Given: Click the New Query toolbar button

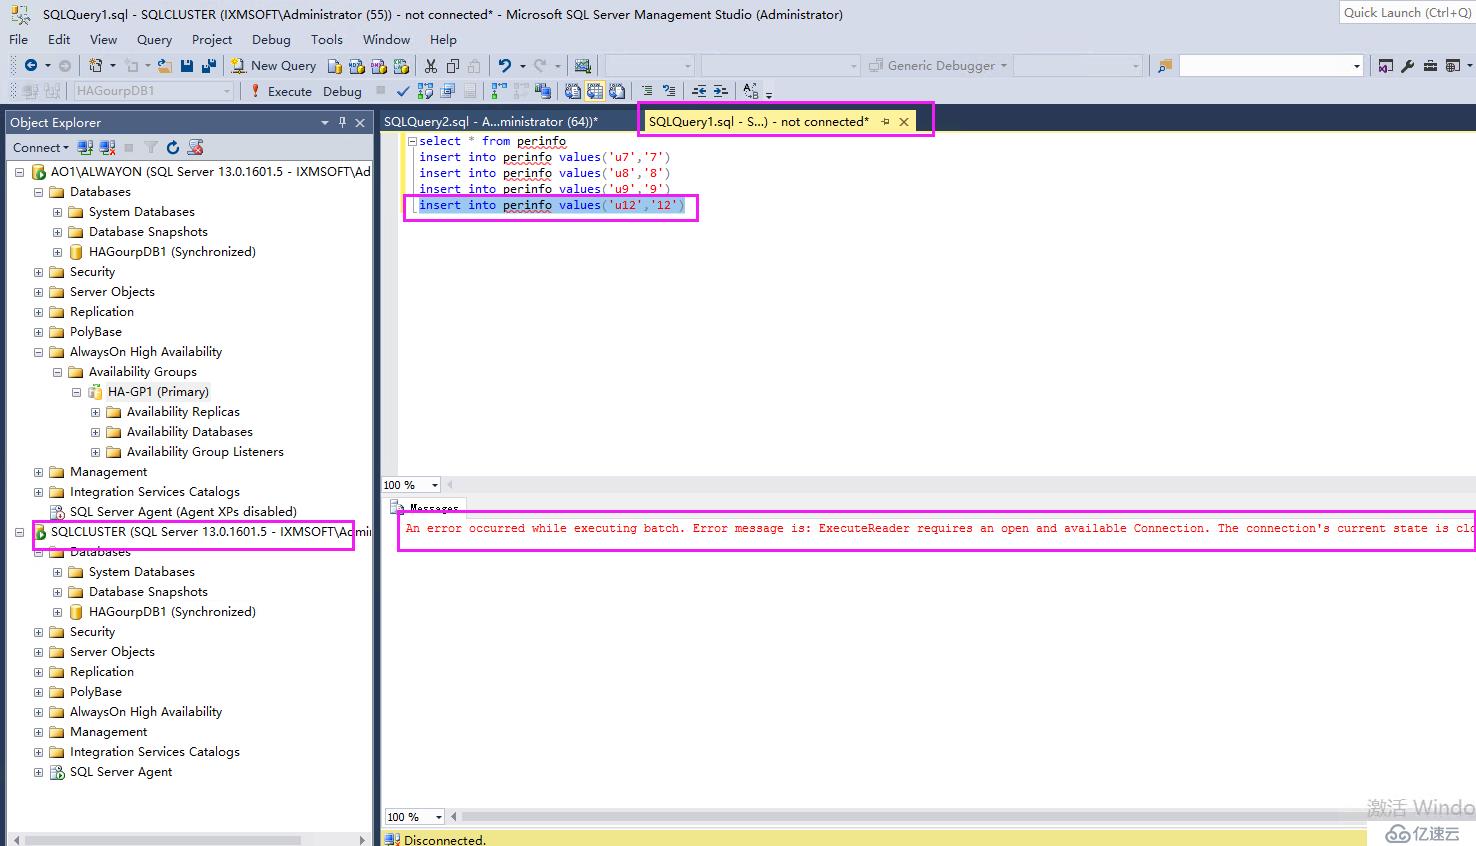Looking at the screenshot, I should click(x=273, y=66).
